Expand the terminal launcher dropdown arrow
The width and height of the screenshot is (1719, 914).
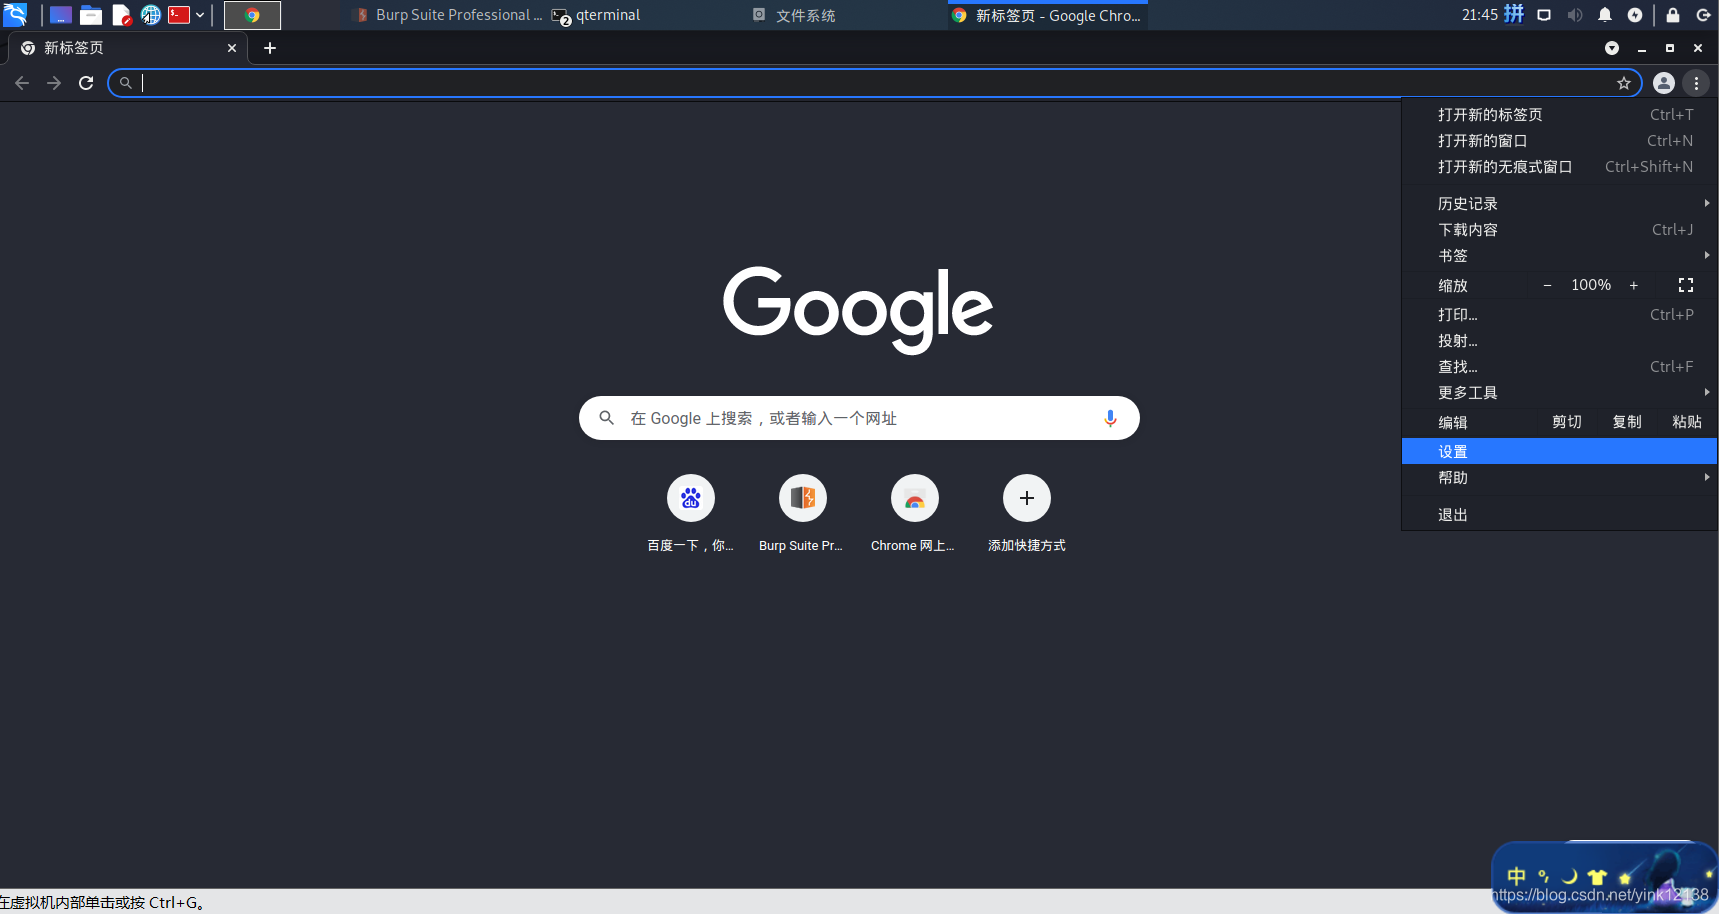[200, 15]
